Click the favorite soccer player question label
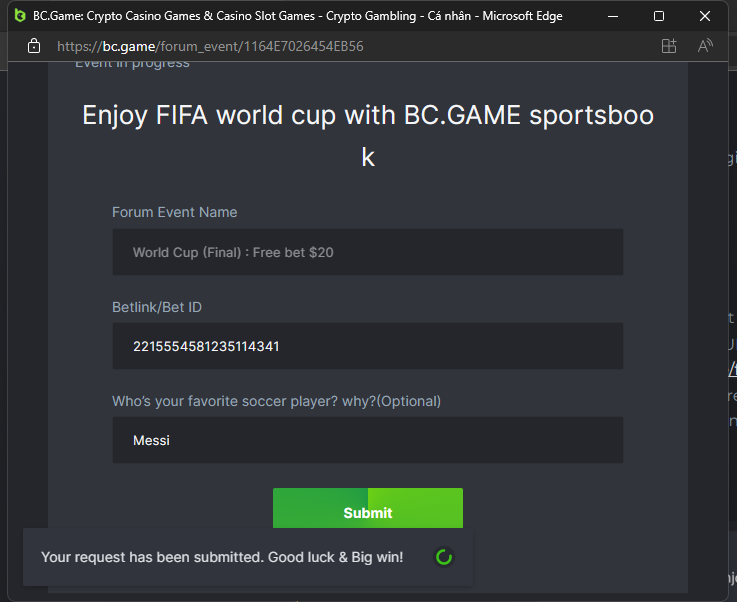The width and height of the screenshot is (737, 602). (x=276, y=401)
